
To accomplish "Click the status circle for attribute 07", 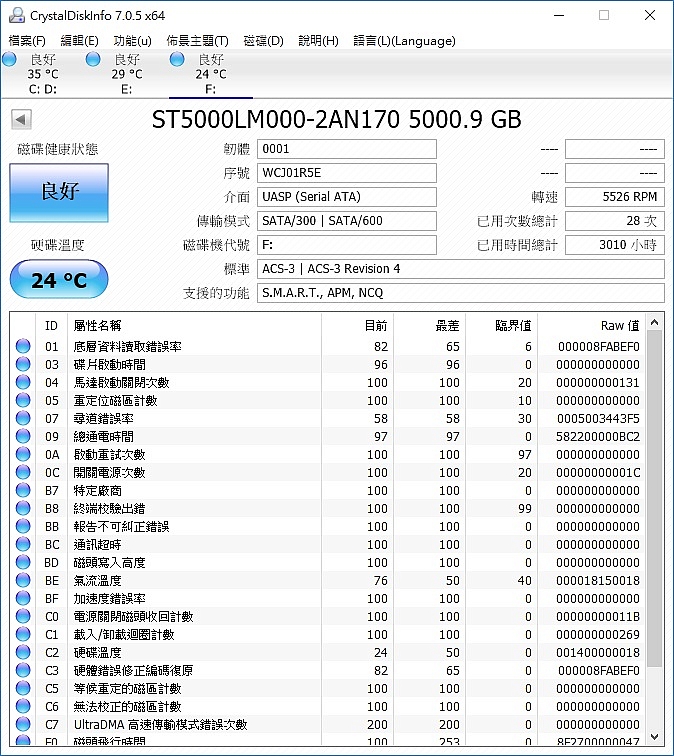I will point(23,418).
